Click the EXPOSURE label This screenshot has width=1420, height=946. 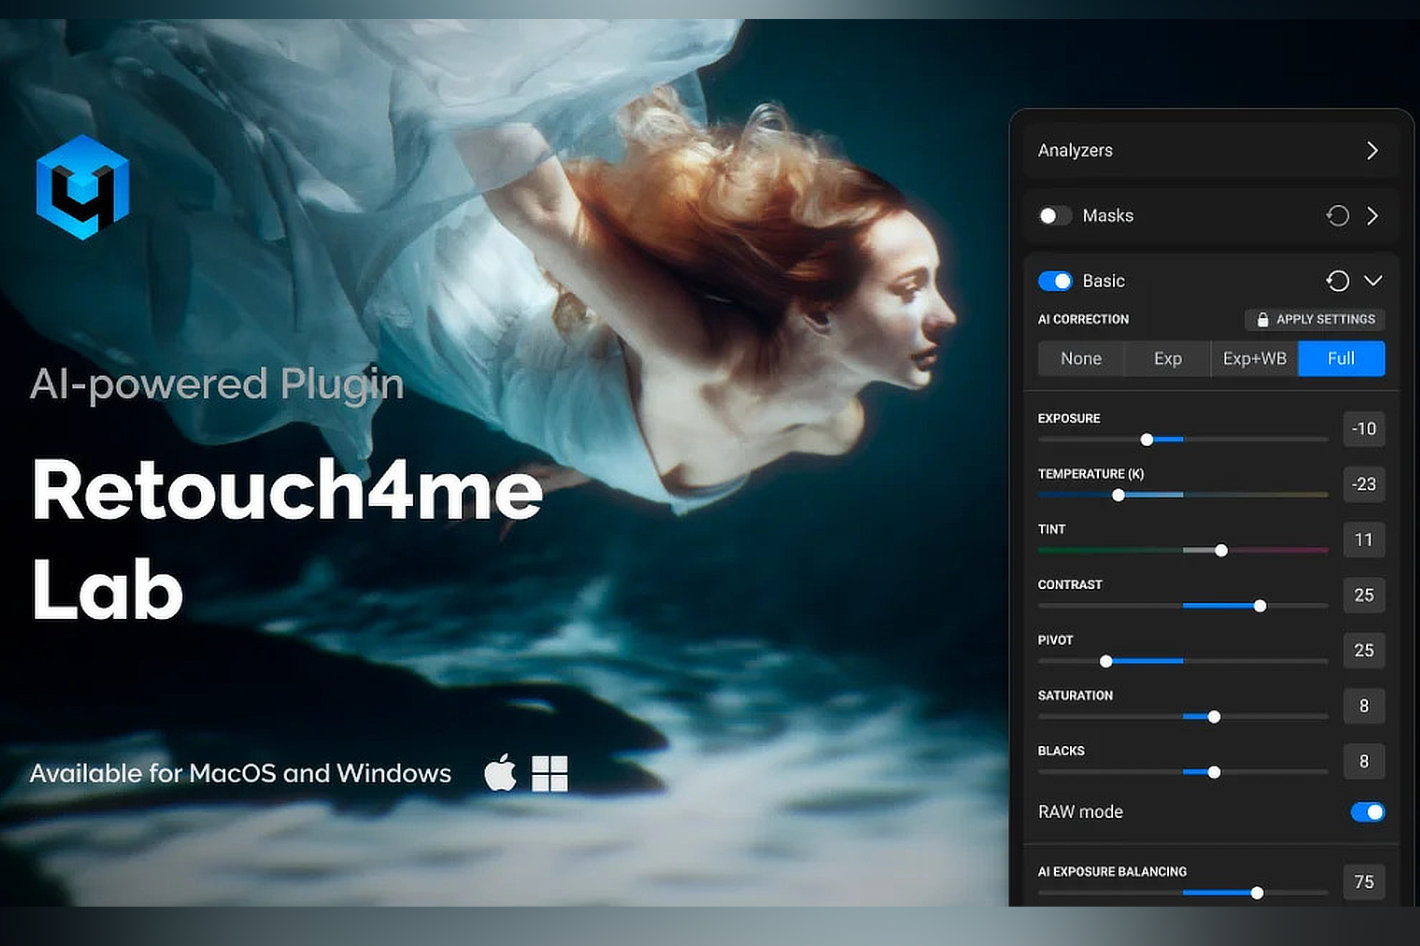1069,419
